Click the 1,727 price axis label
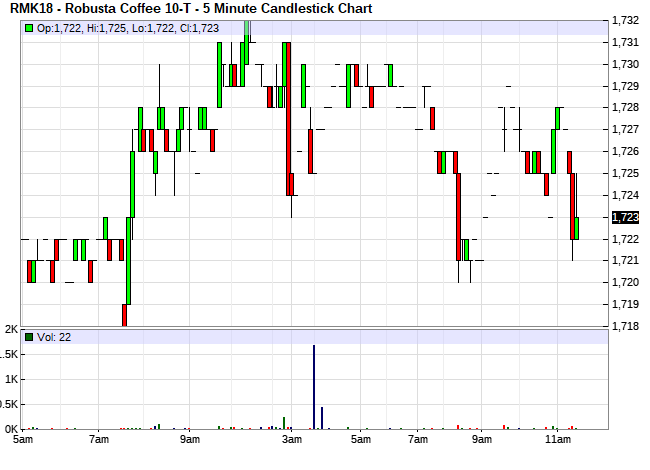 point(626,129)
